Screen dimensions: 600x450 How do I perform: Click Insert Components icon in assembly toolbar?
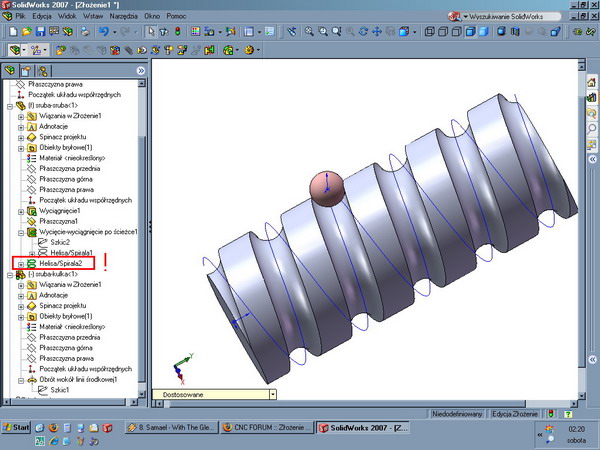click(x=60, y=50)
